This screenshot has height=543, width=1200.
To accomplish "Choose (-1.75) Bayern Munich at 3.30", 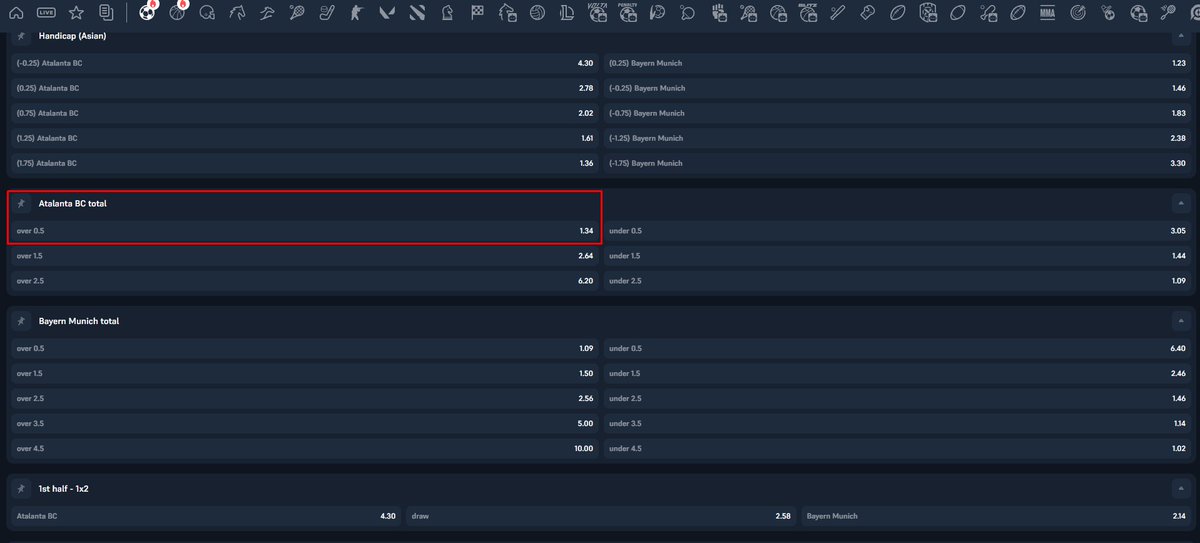I will 896,163.
